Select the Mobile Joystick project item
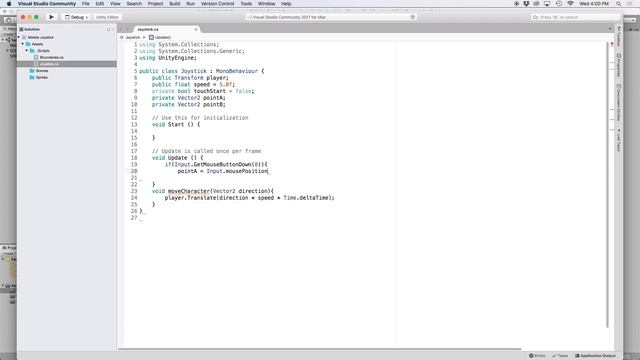640x360 pixels. click(x=40, y=37)
